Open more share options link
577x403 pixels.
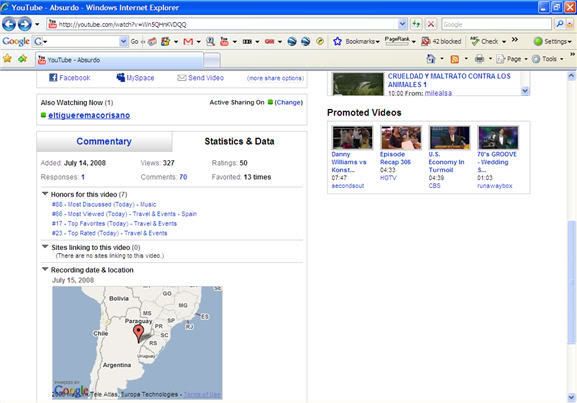click(275, 78)
